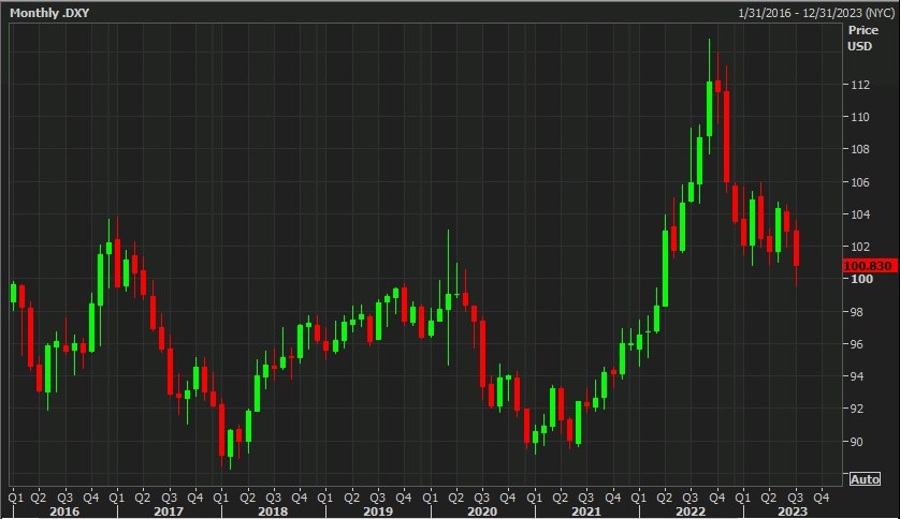
Task: Click the 90 price axis label
Action: point(856,441)
